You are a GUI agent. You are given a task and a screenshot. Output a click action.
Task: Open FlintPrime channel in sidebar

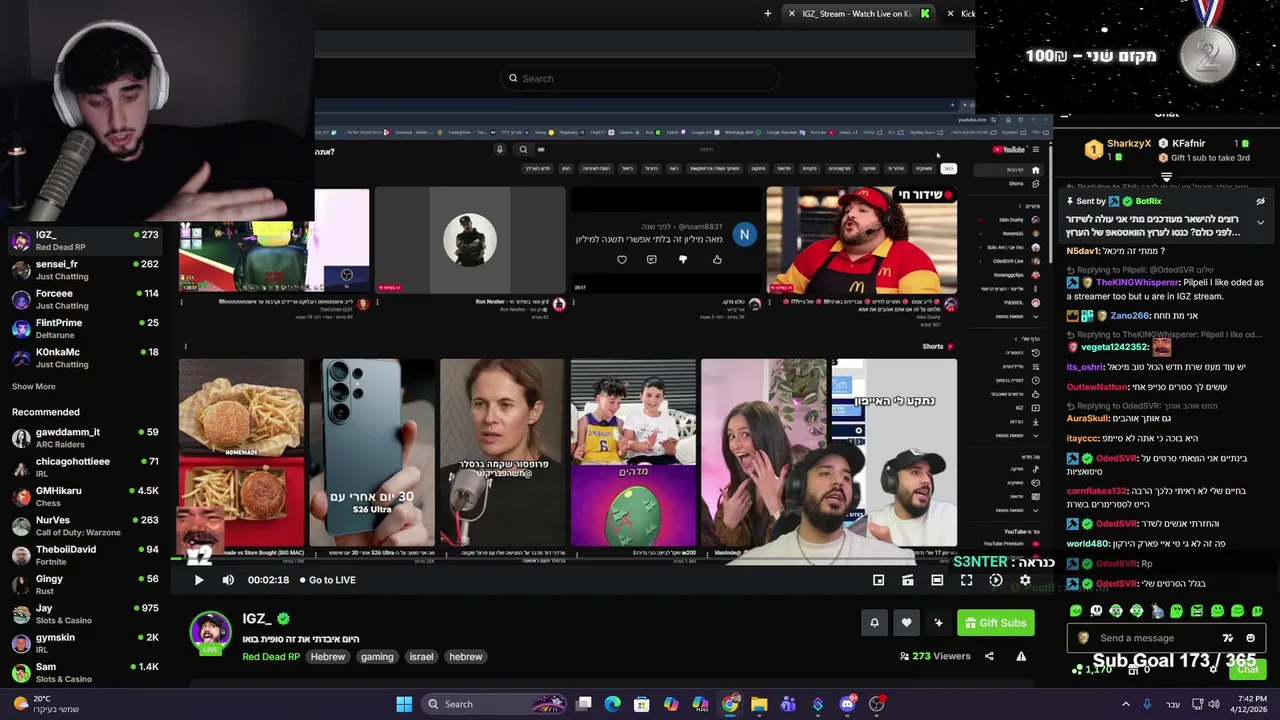pos(84,328)
